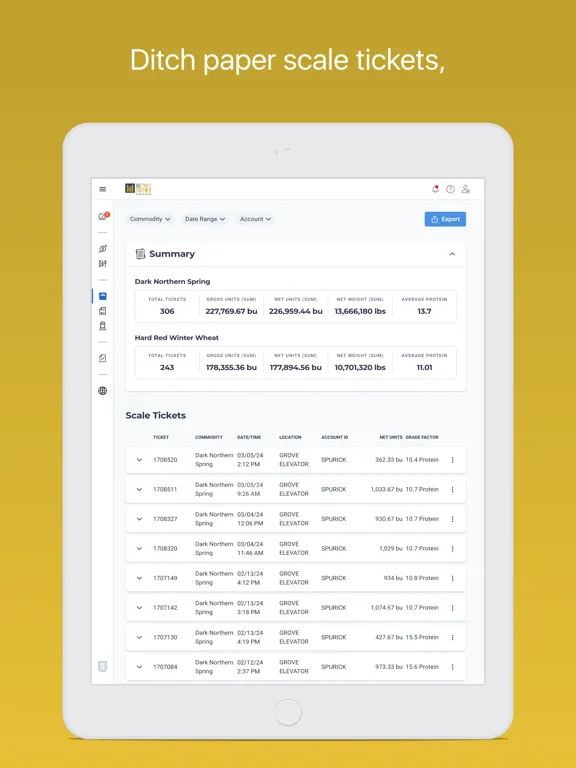Collapse the Summary panel chevron
The image size is (576, 768).
click(452, 254)
